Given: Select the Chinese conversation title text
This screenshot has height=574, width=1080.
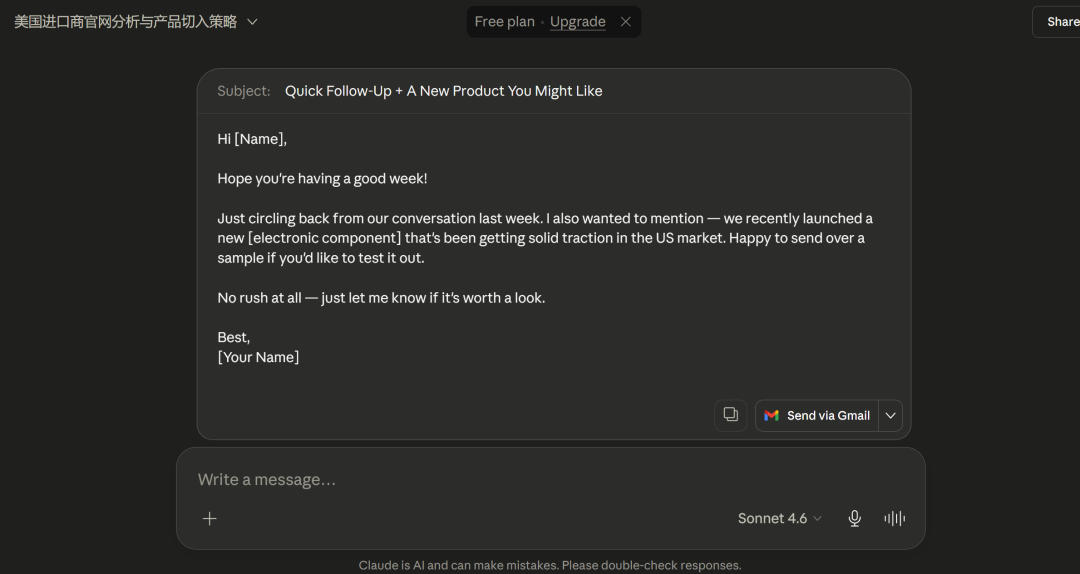Looking at the screenshot, I should click(125, 21).
